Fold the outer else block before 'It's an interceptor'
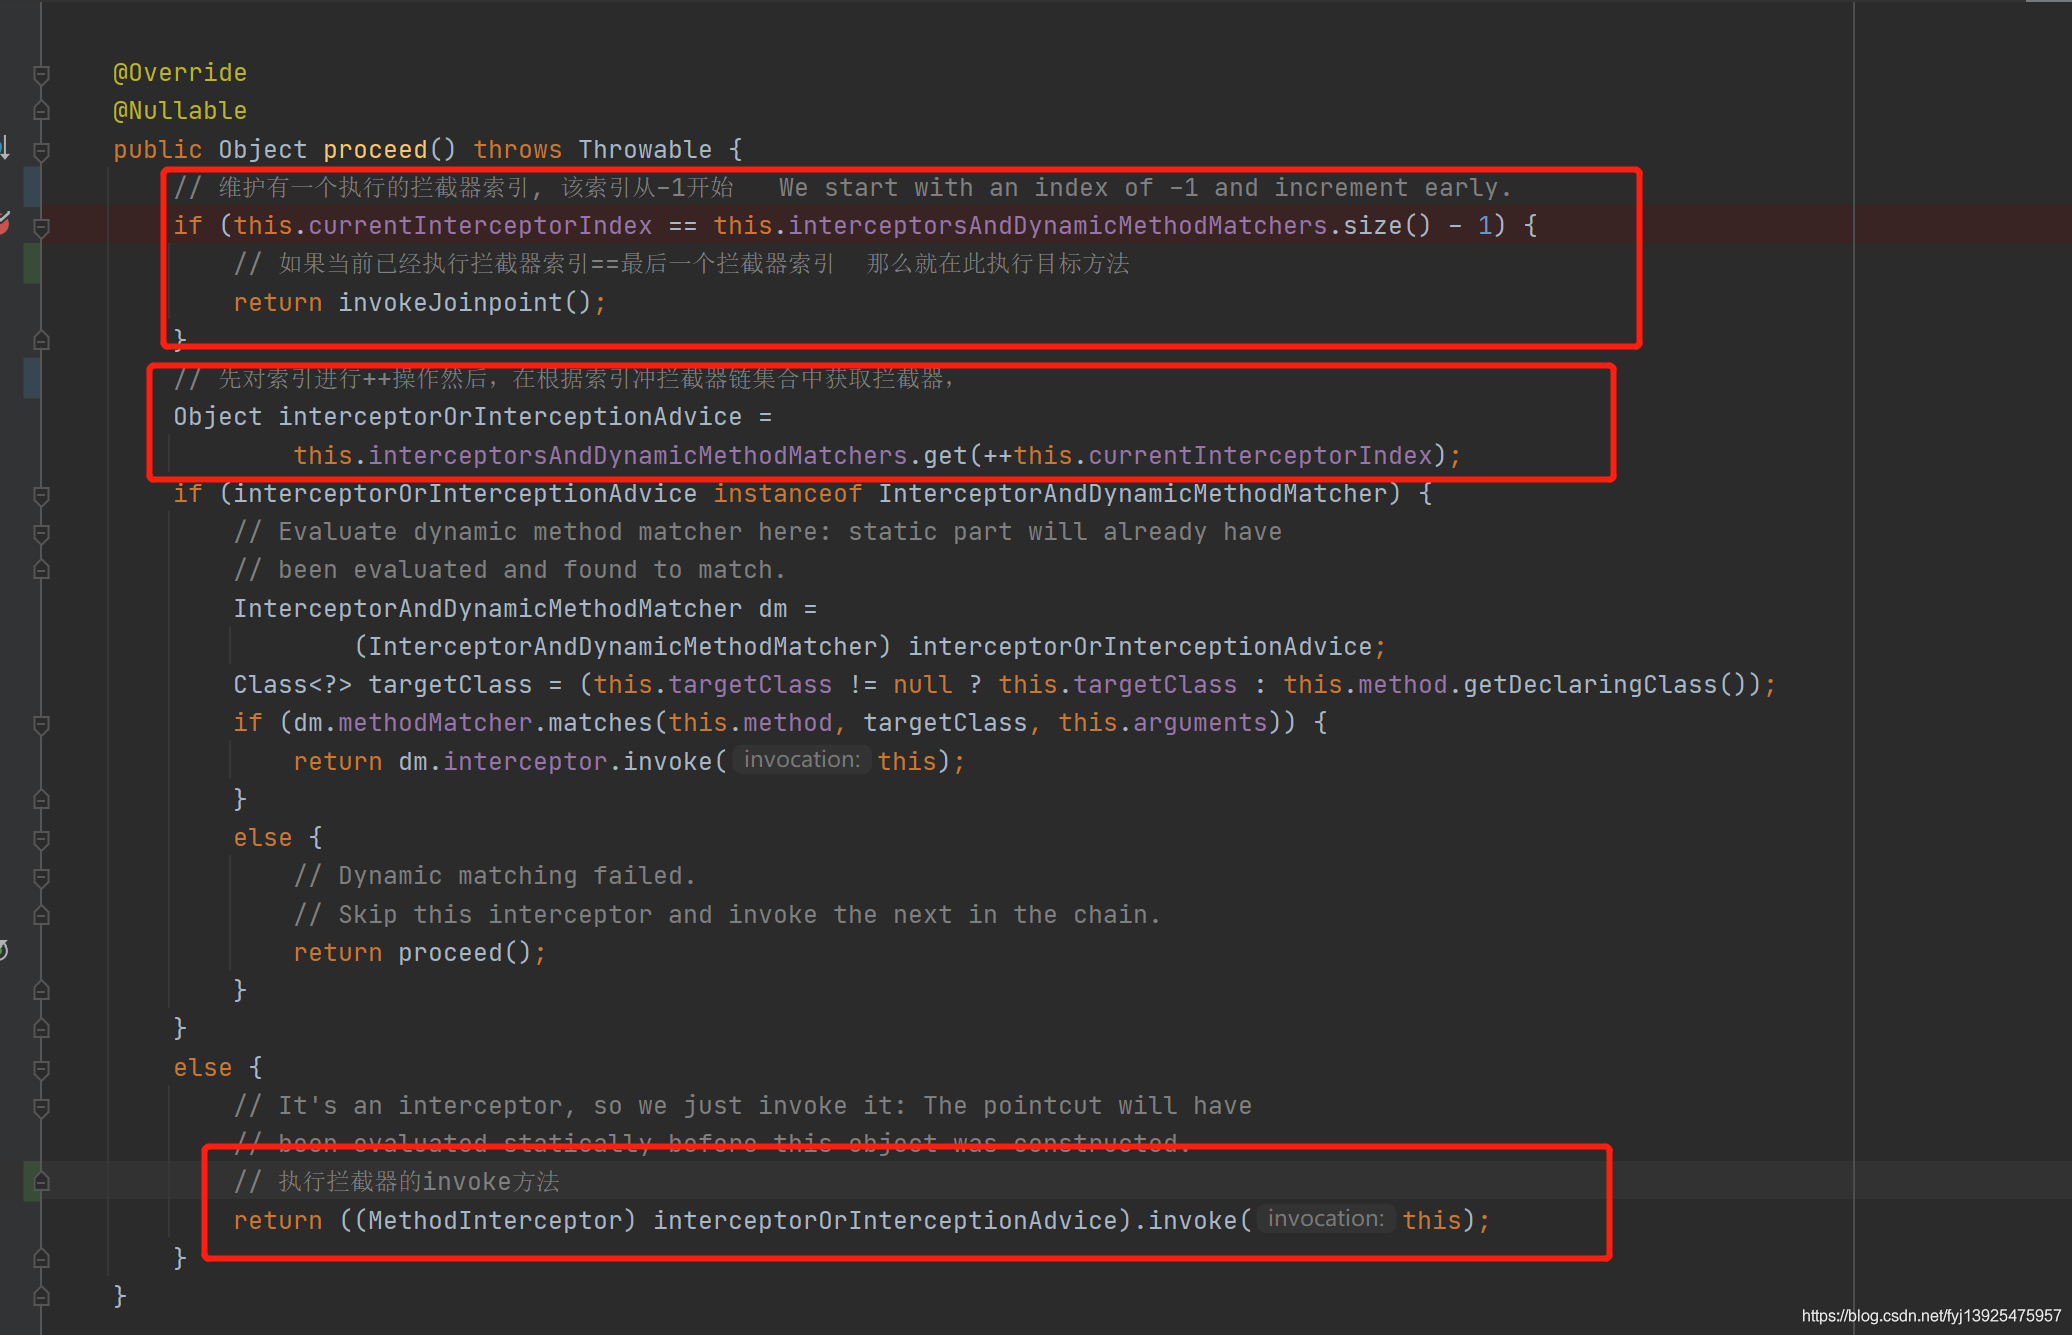 (x=41, y=1069)
